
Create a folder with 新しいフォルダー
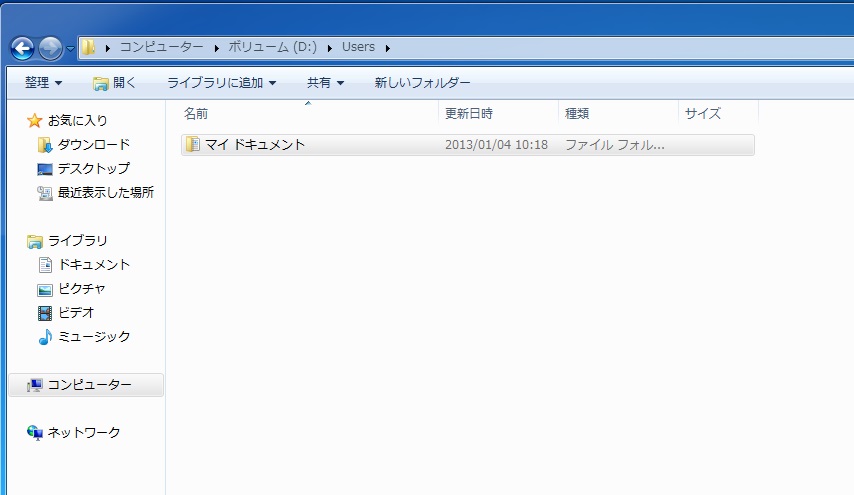[x=422, y=83]
